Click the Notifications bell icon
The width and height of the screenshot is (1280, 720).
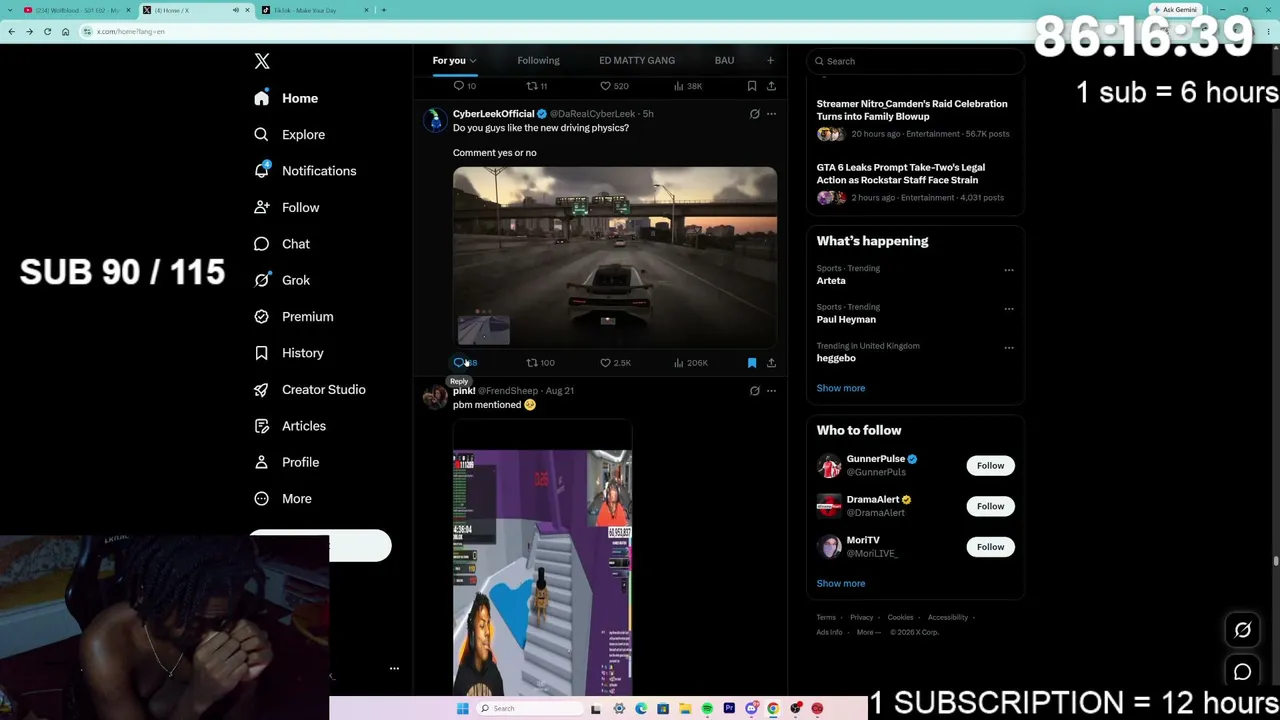(x=262, y=171)
